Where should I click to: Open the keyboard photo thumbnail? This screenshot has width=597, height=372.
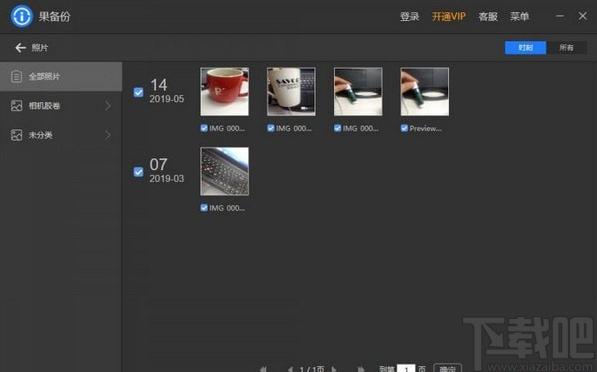225,171
